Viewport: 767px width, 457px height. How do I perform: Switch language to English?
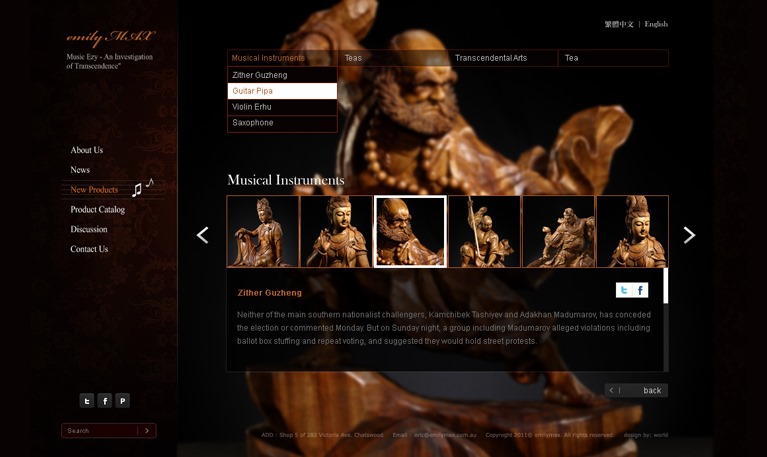coord(656,24)
